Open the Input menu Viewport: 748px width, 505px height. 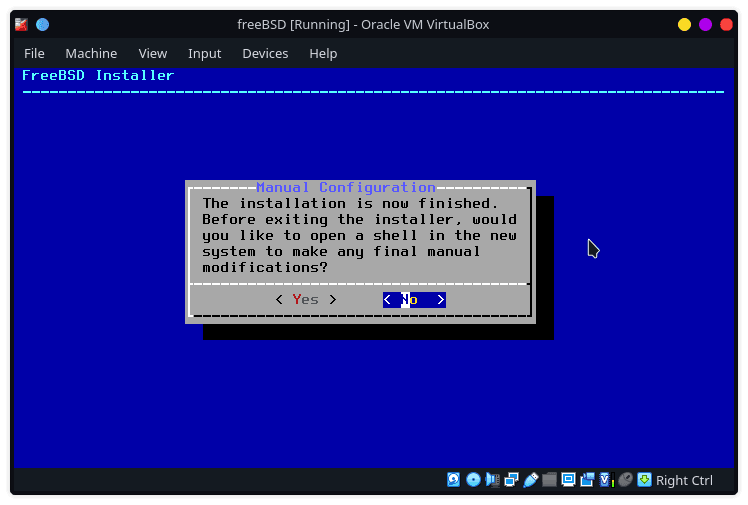(205, 53)
